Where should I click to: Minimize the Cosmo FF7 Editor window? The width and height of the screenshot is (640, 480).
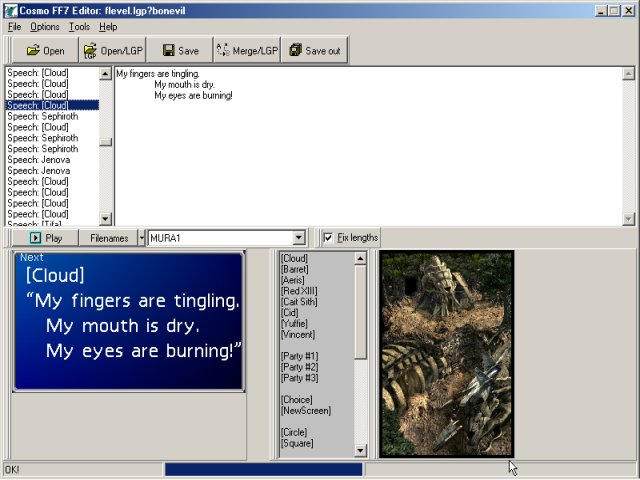(x=600, y=11)
